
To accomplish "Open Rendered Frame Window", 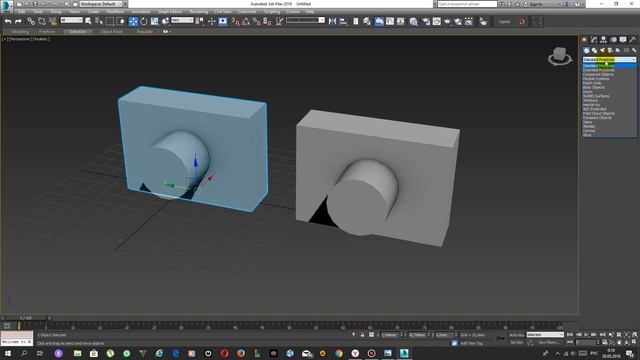I will click(437, 21).
